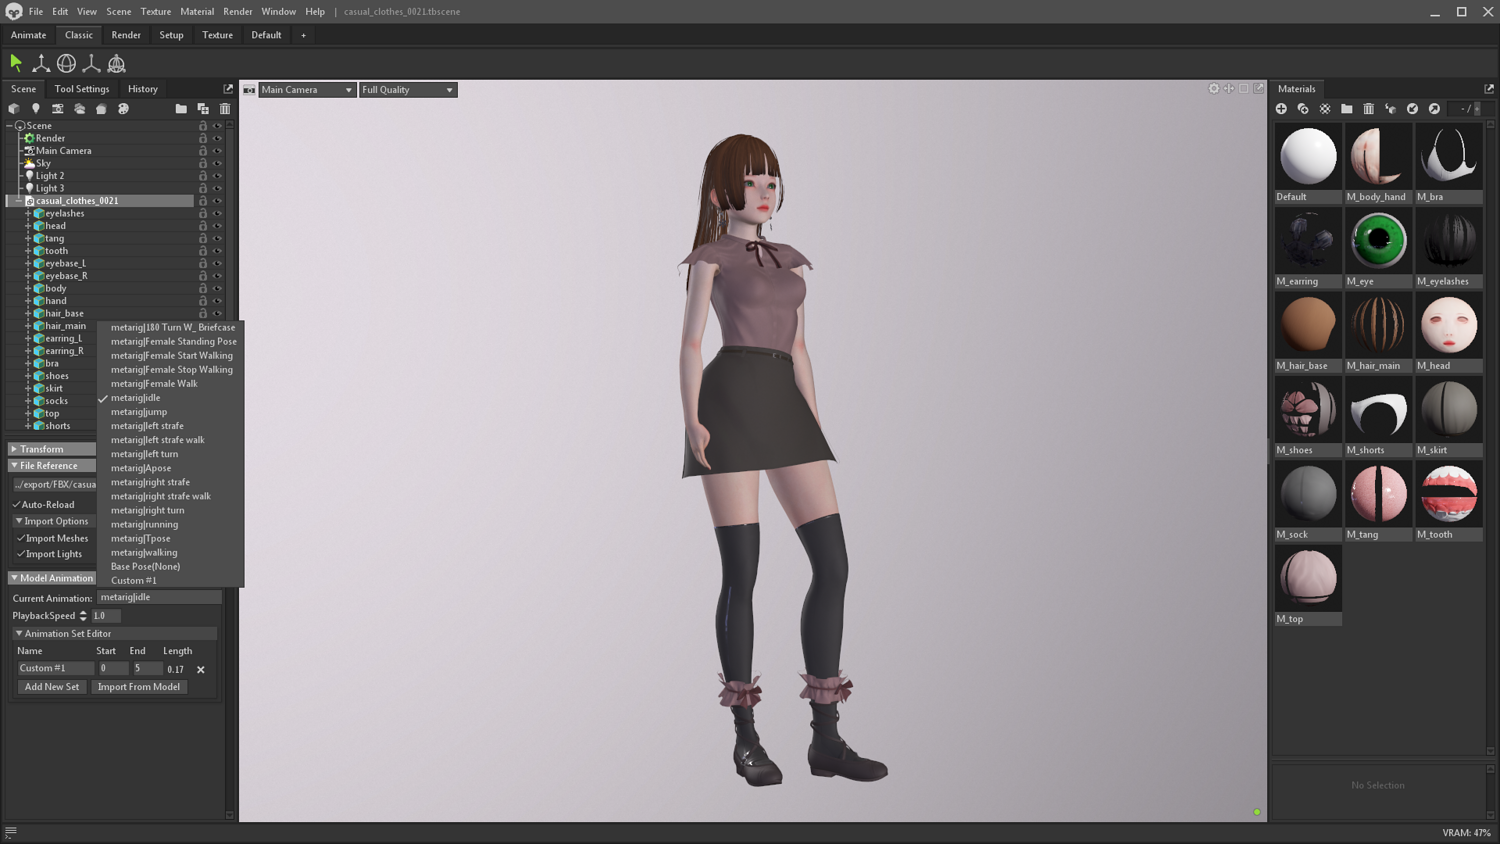Select the M_eye material swatch
1500x844 pixels.
click(1378, 247)
